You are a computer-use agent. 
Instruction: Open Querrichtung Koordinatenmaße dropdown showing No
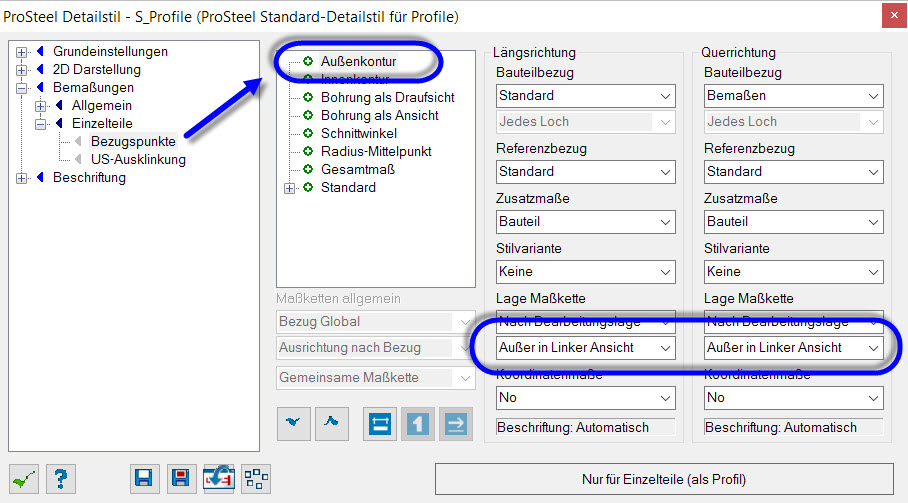pyautogui.click(x=793, y=398)
